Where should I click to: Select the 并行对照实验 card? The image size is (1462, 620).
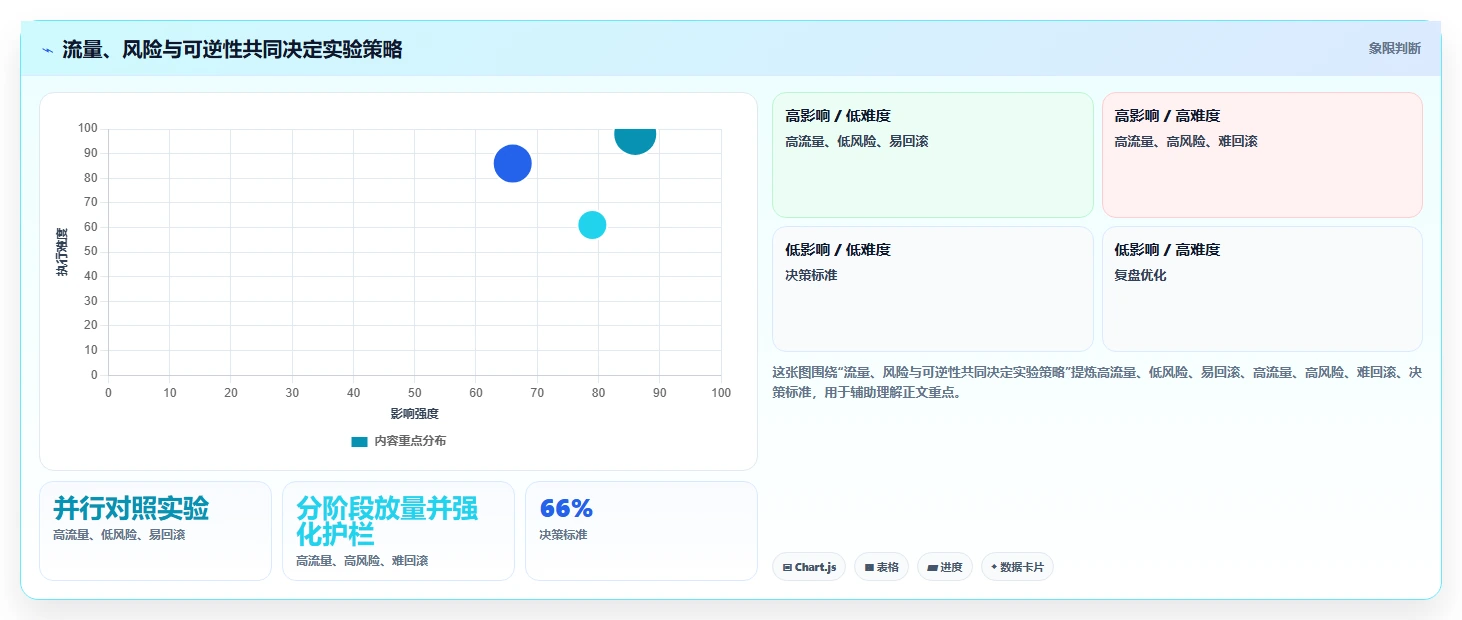click(x=155, y=531)
